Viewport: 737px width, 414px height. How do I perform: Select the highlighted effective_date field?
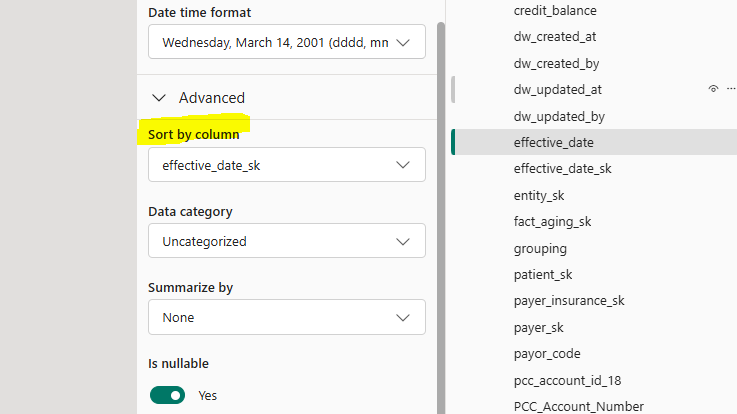click(x=594, y=142)
